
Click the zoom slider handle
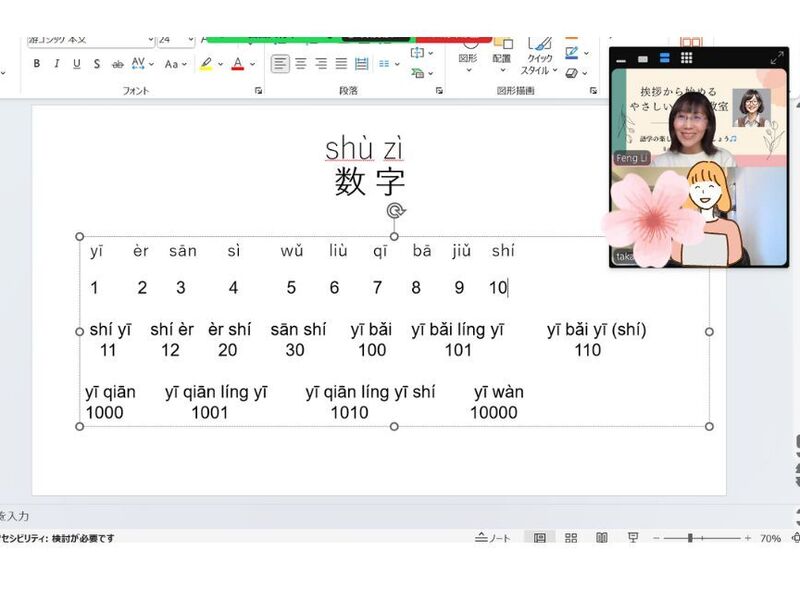[691, 538]
